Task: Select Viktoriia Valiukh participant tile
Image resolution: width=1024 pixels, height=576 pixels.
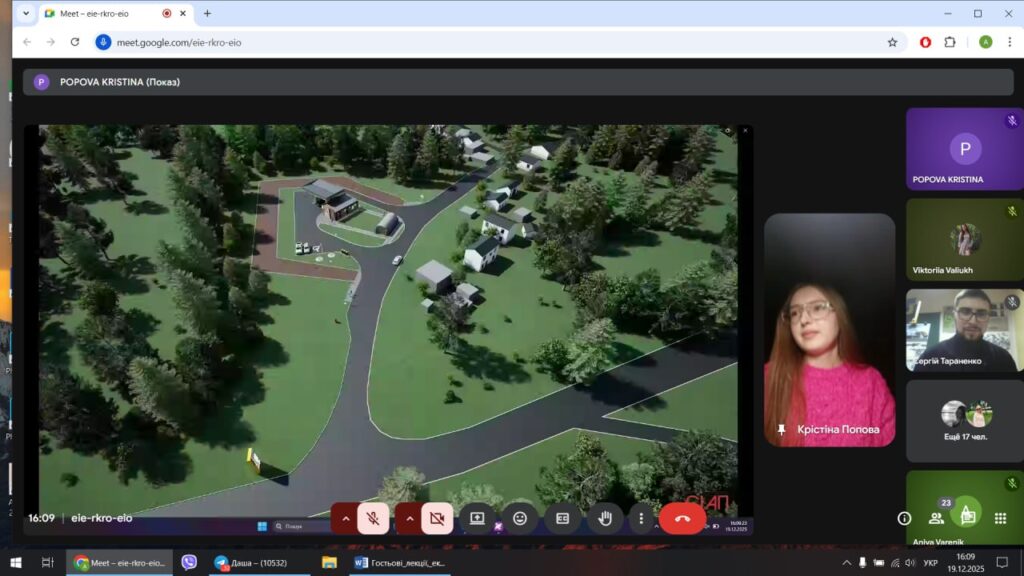Action: pyautogui.click(x=964, y=239)
